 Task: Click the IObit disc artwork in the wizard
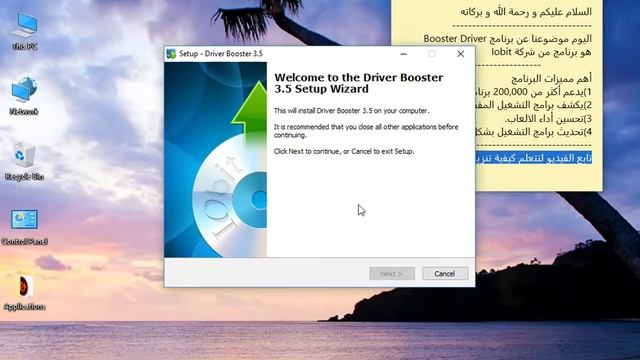(216, 160)
